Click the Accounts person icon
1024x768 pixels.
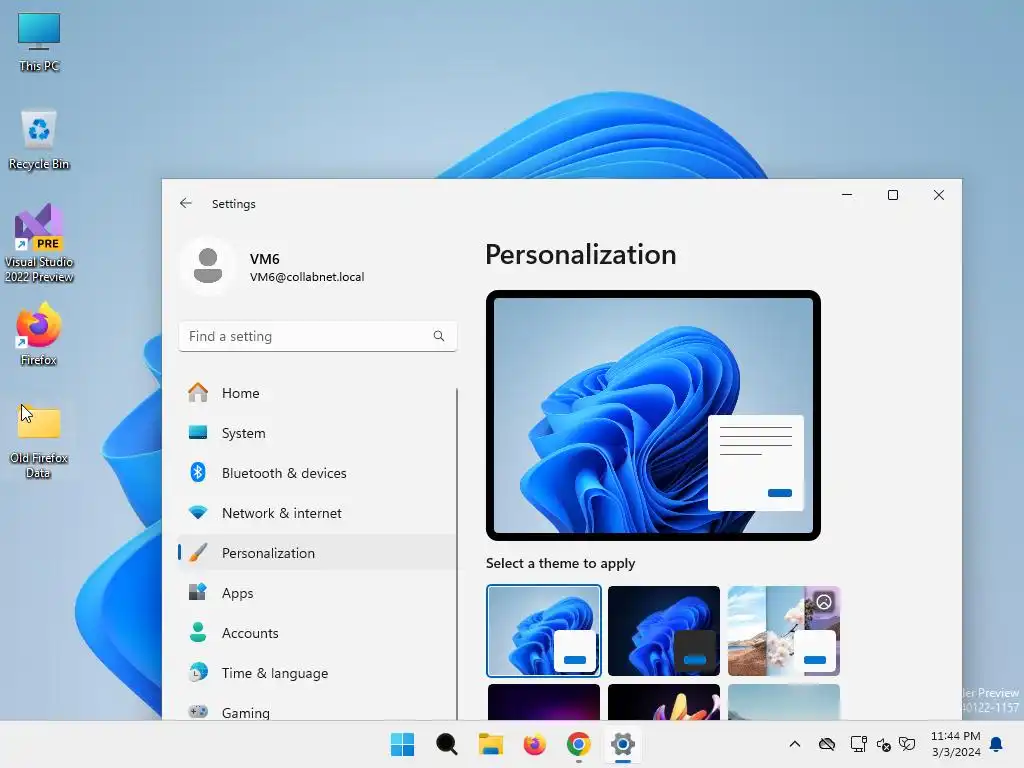coord(198,632)
